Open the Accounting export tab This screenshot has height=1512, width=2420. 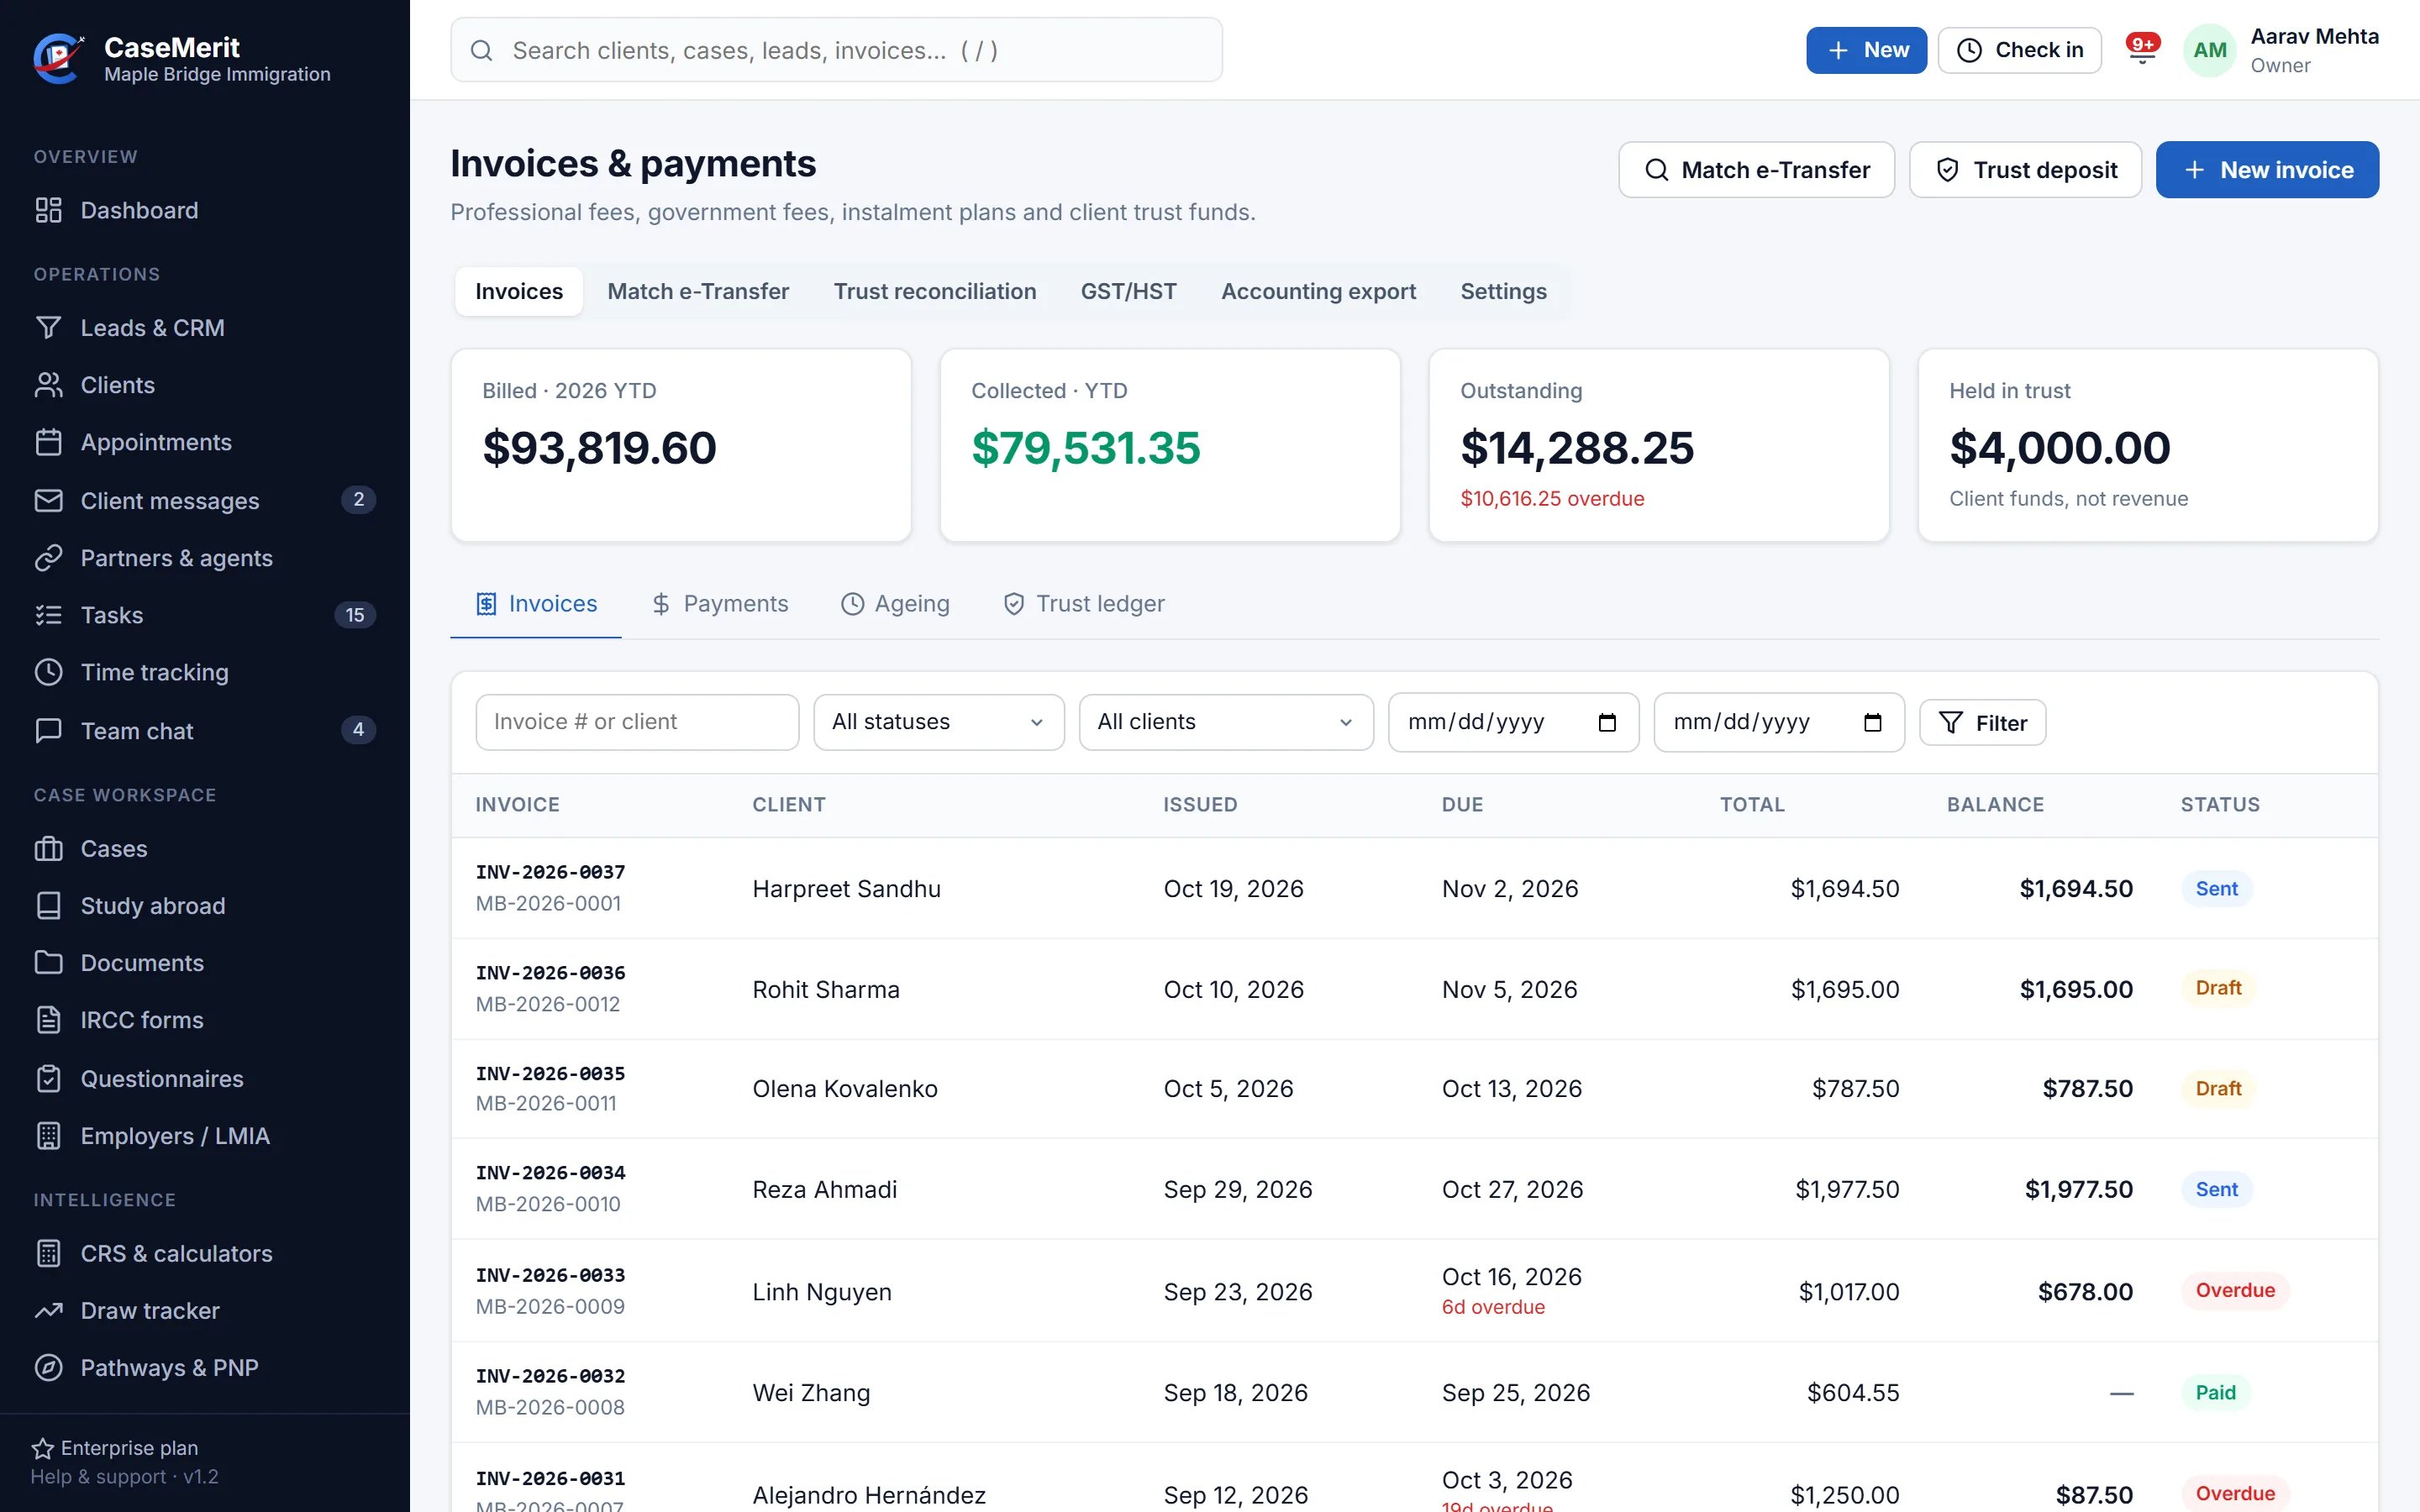(1318, 291)
